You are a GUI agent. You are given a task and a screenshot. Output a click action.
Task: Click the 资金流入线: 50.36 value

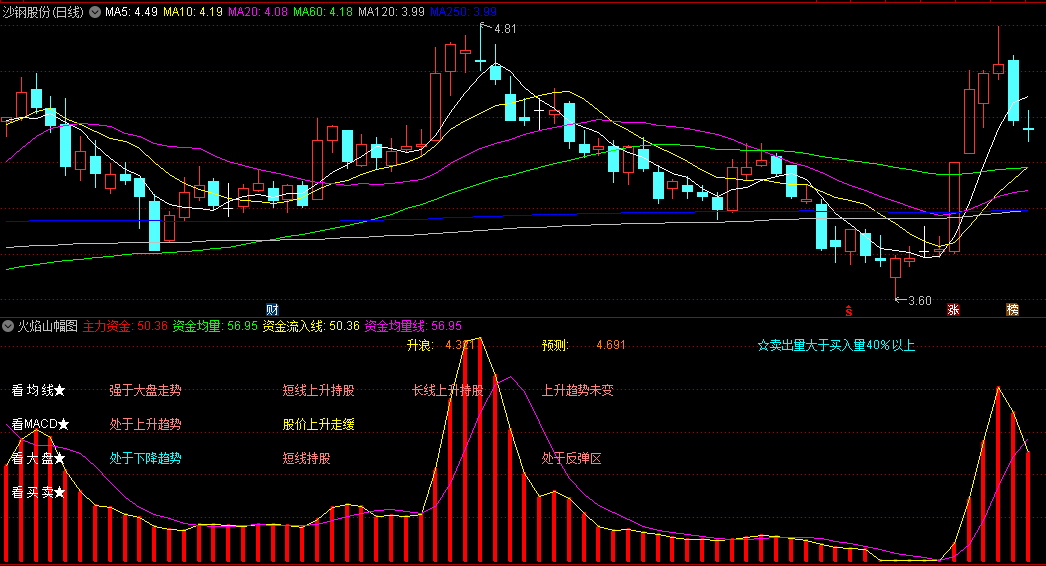[311, 326]
